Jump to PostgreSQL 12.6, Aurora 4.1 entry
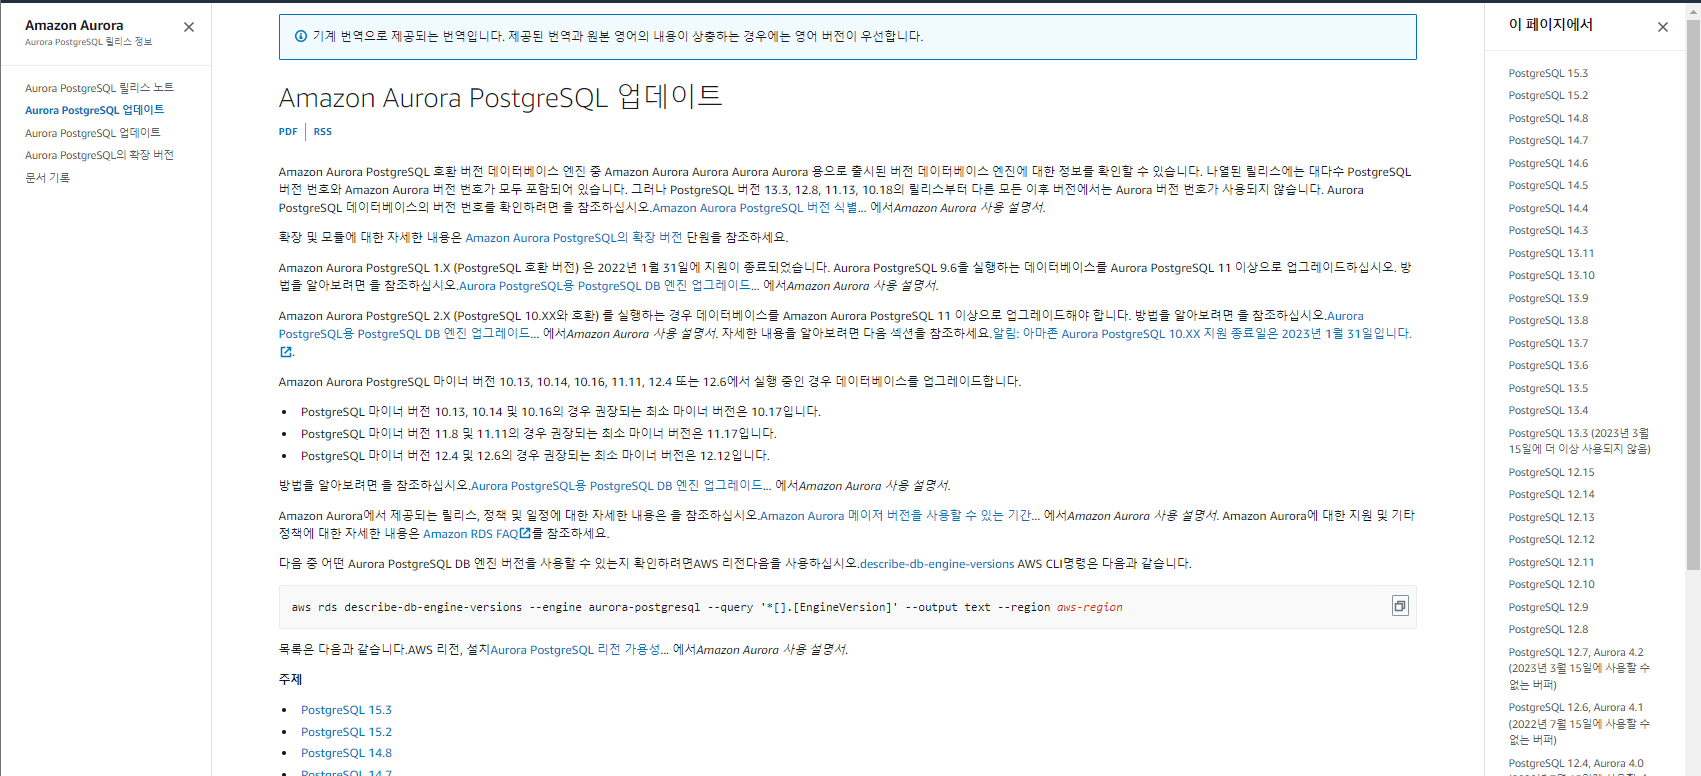 pyautogui.click(x=1579, y=723)
